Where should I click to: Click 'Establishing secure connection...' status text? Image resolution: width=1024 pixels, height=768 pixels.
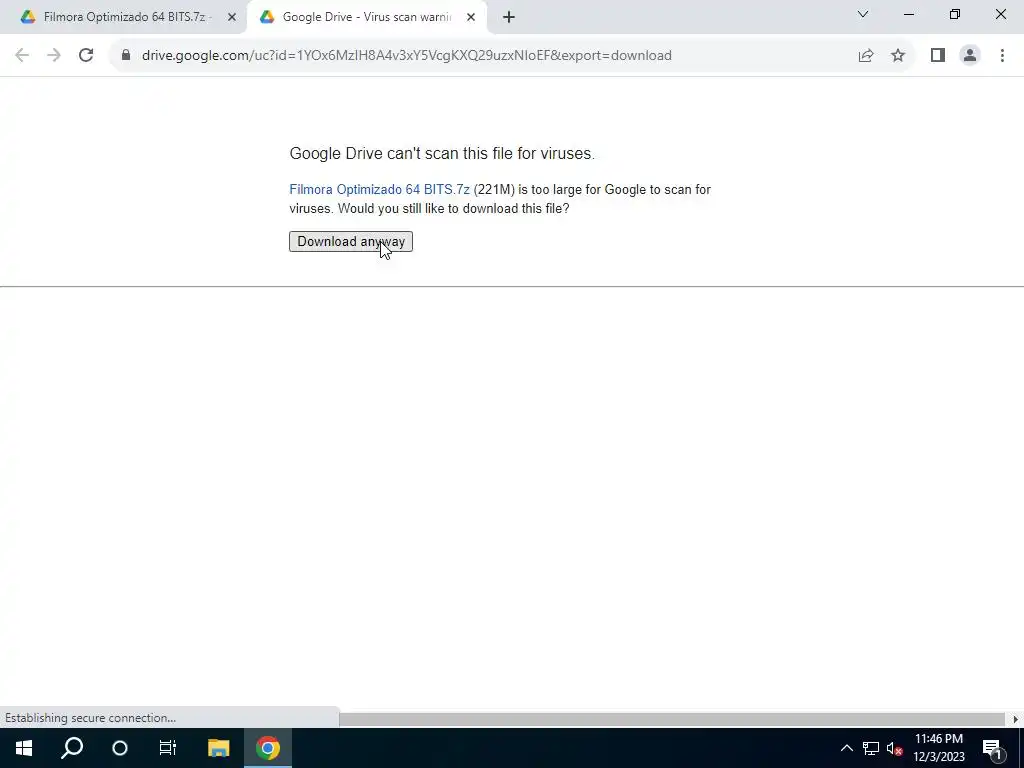[x=90, y=718]
